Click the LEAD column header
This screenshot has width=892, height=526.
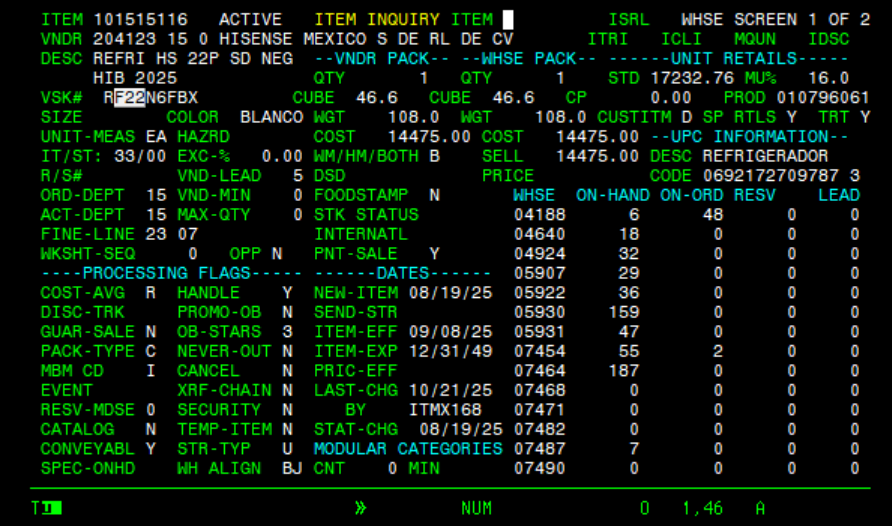click(839, 196)
